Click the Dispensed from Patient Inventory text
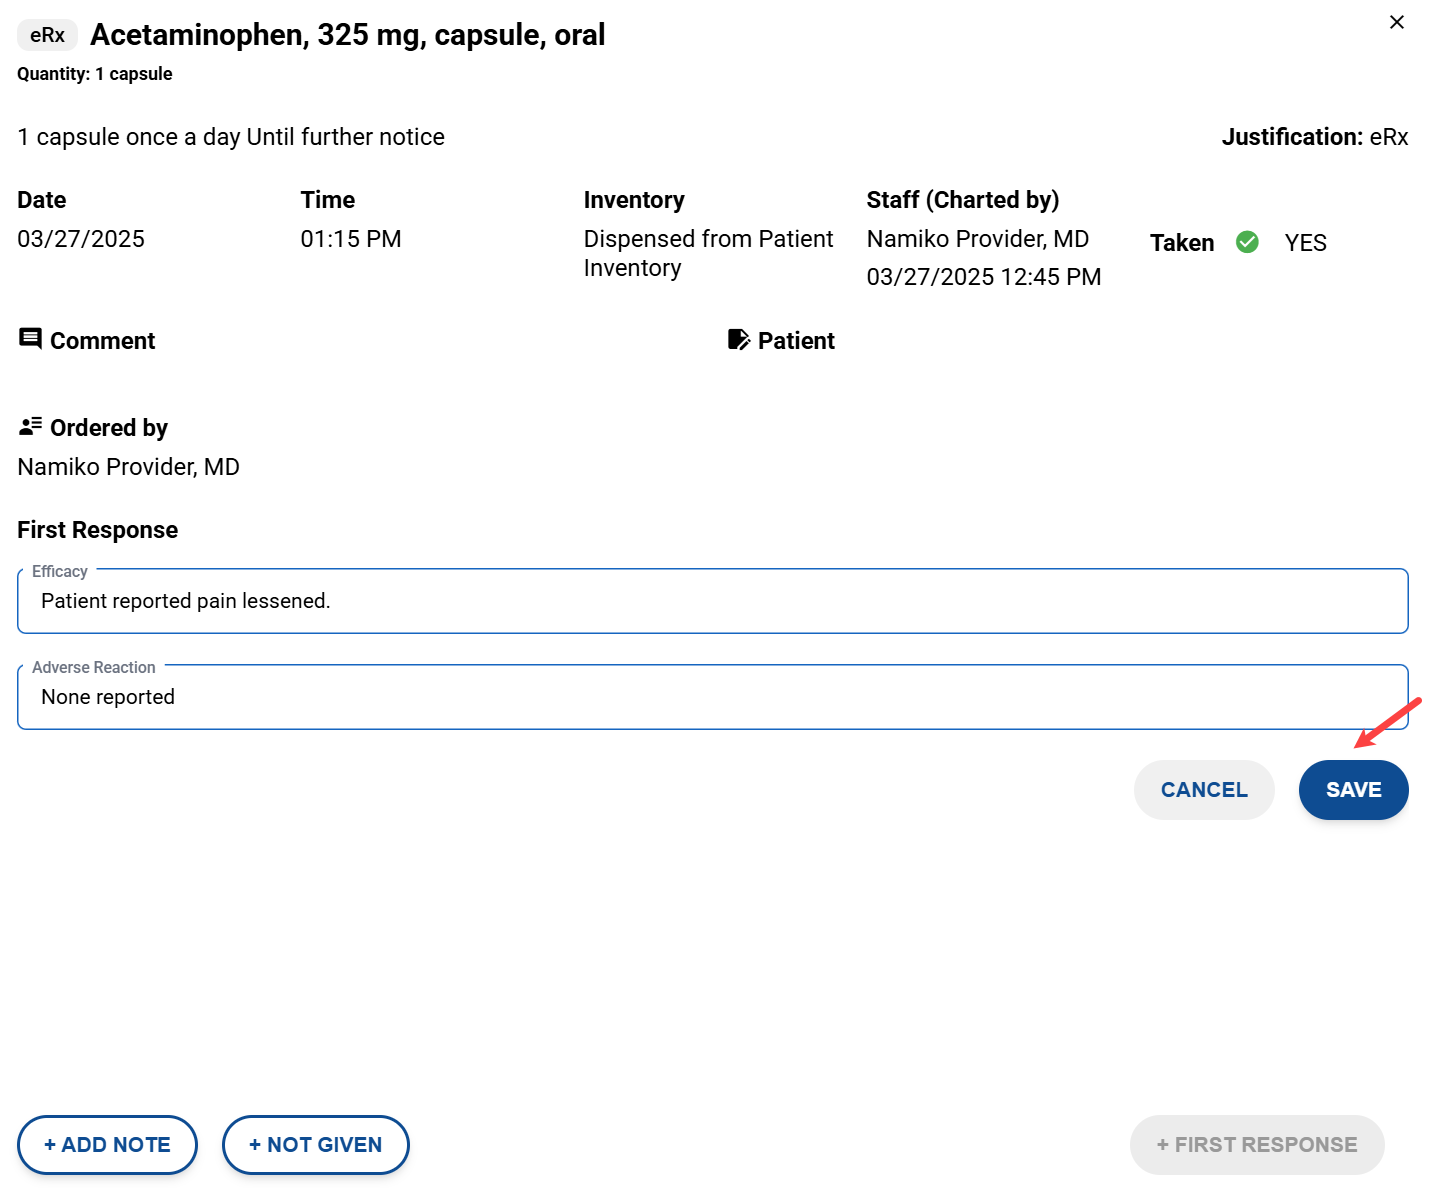Viewport: 1437px width, 1188px height. coord(707,253)
